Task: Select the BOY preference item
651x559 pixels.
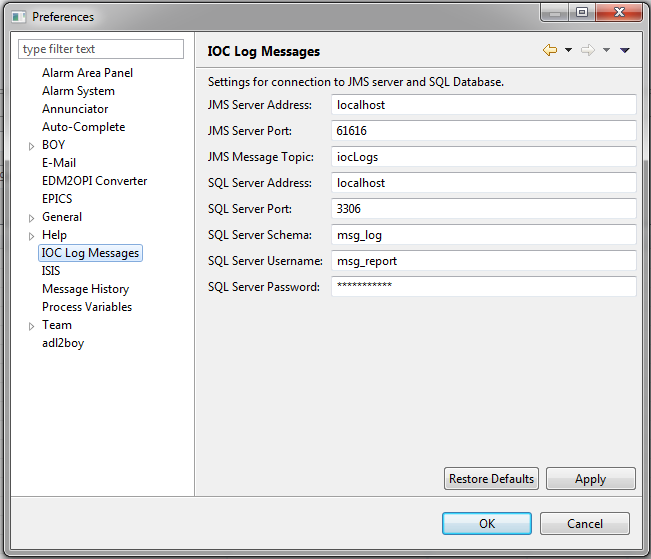Action: click(53, 145)
